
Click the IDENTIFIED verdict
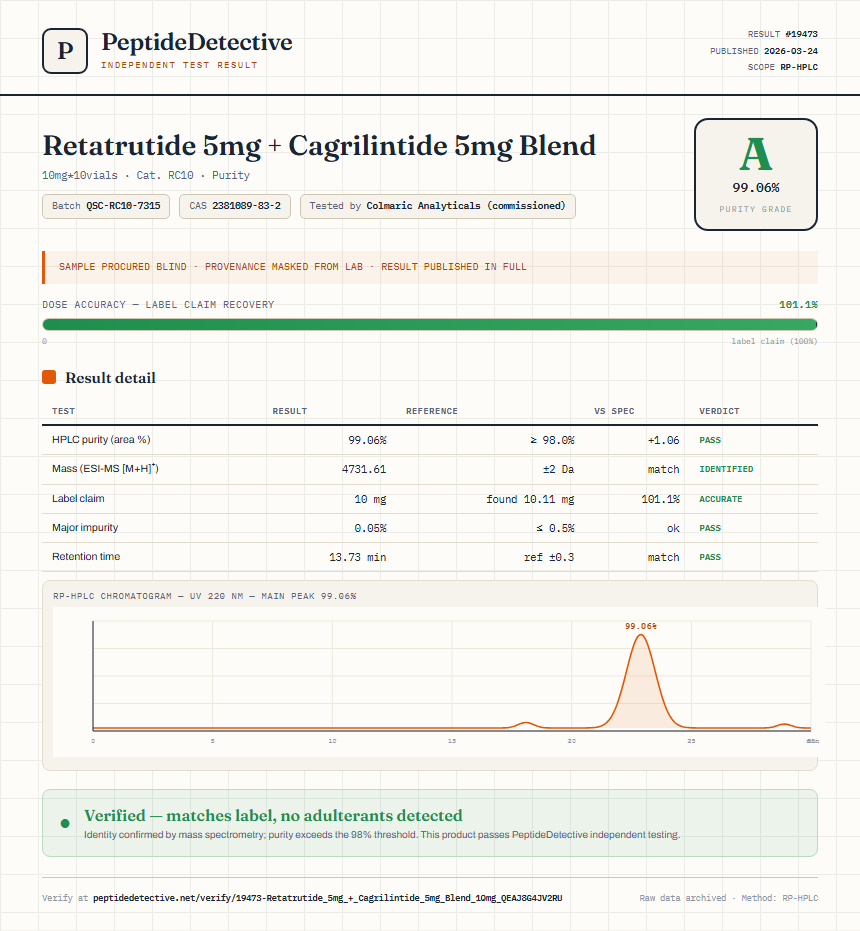(x=726, y=469)
